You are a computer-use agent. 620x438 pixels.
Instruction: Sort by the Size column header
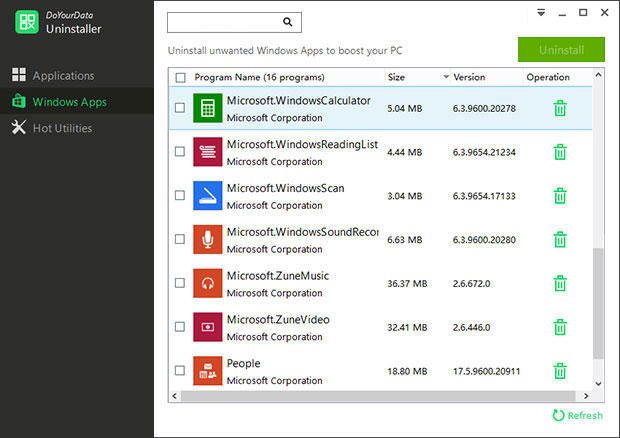pyautogui.click(x=396, y=77)
